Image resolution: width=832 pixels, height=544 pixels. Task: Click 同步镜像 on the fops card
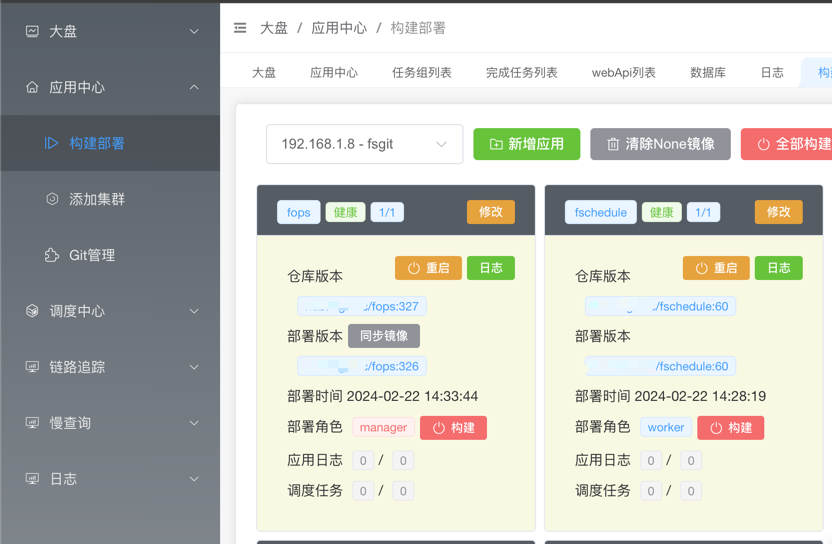384,336
